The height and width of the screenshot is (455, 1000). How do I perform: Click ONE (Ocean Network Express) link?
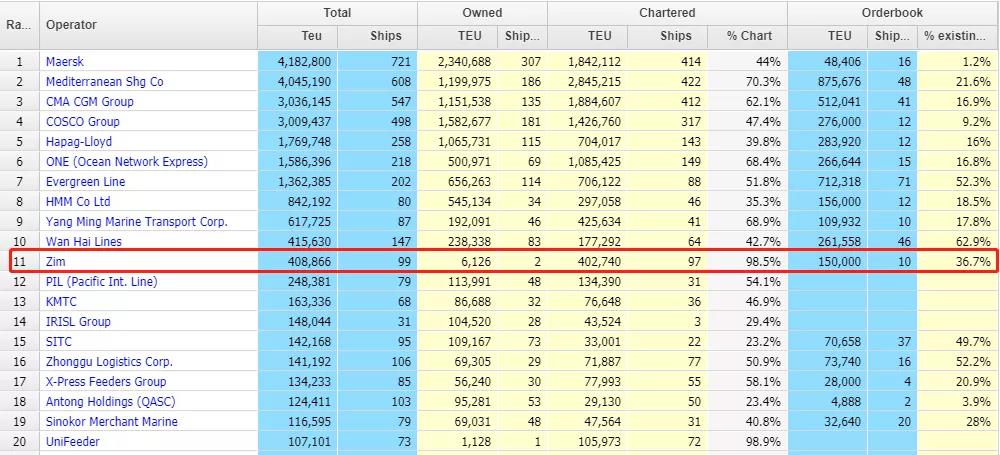point(126,162)
